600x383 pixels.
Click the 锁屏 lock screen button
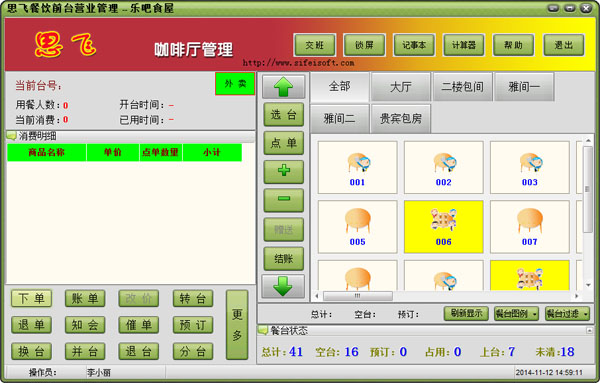pos(364,45)
